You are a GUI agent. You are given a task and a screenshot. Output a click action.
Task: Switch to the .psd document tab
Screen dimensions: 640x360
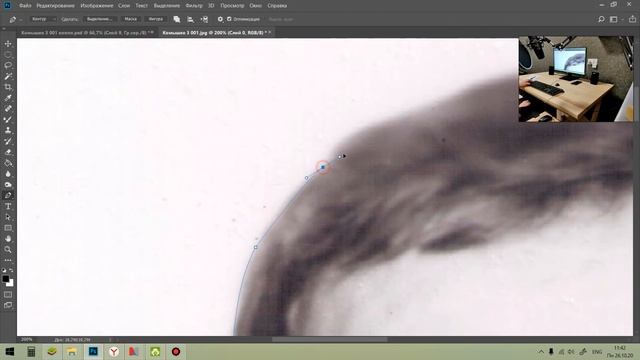(x=87, y=32)
